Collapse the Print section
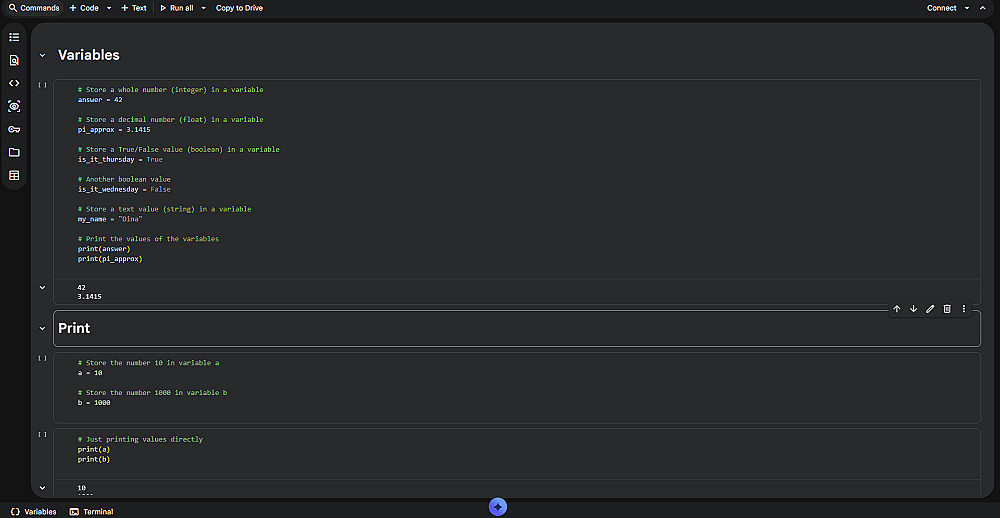The height and width of the screenshot is (518, 1000). pos(42,329)
